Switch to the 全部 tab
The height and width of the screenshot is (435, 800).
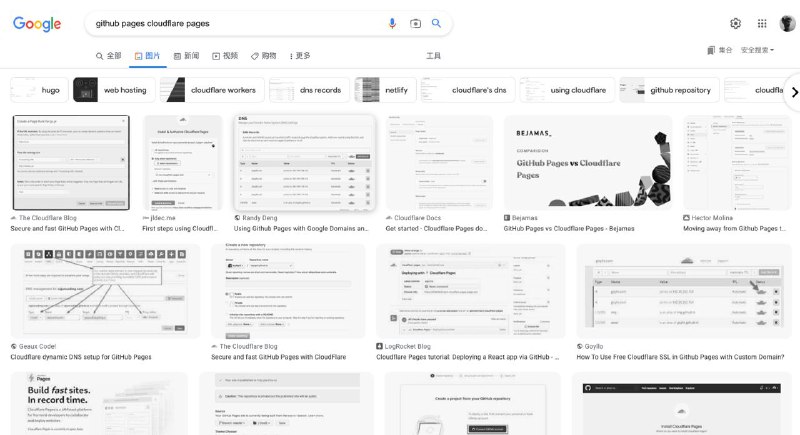pyautogui.click(x=108, y=56)
